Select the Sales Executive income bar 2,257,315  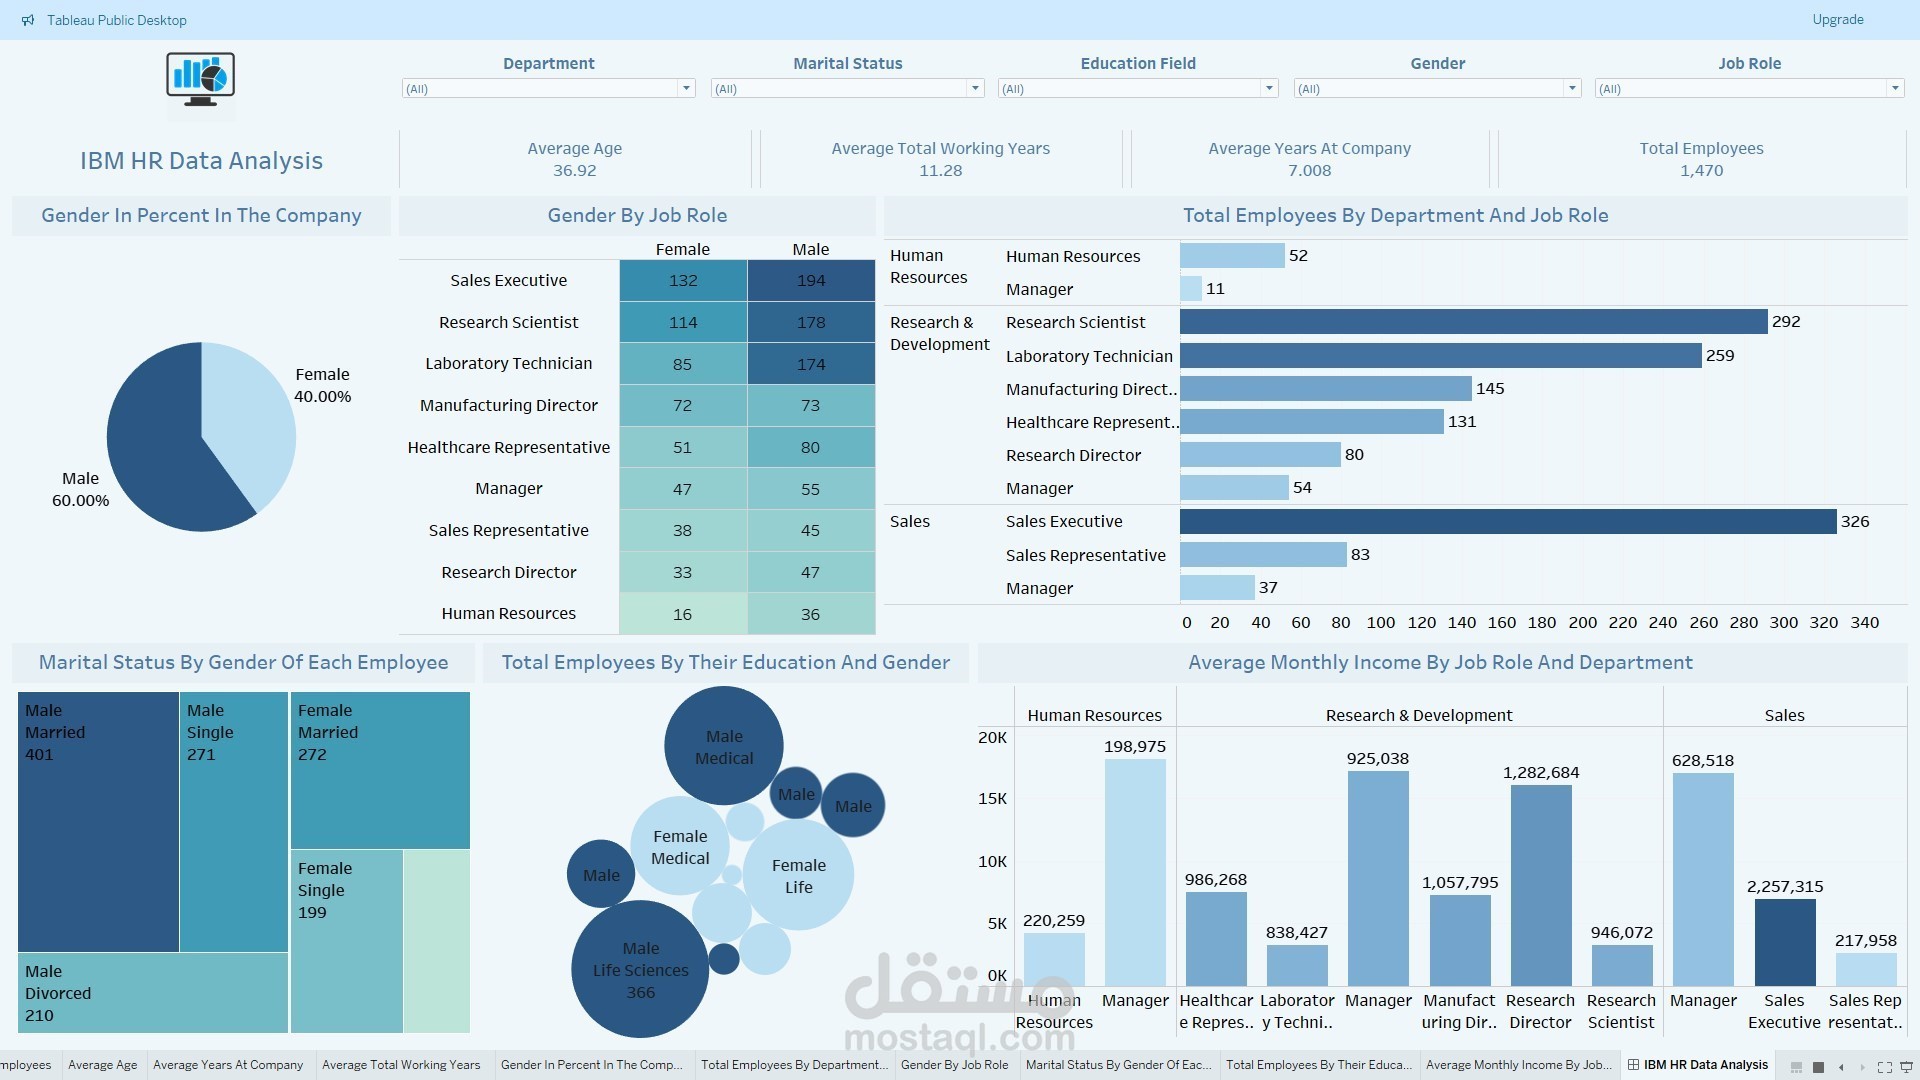tap(1785, 943)
